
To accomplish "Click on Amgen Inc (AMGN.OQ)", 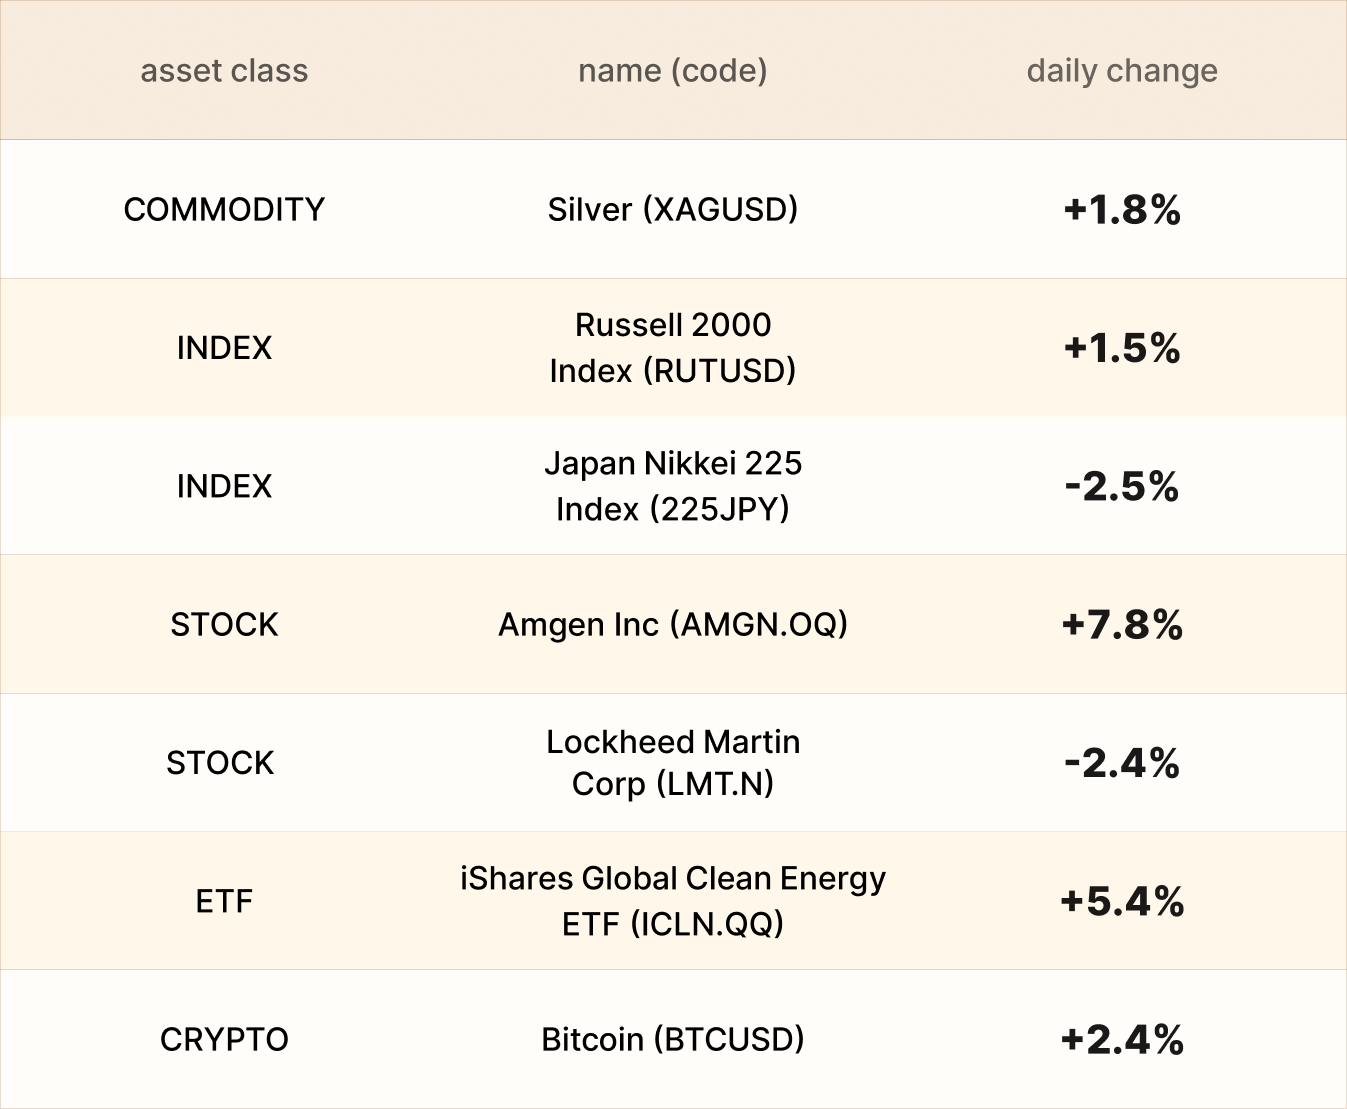I will pyautogui.click(x=672, y=624).
